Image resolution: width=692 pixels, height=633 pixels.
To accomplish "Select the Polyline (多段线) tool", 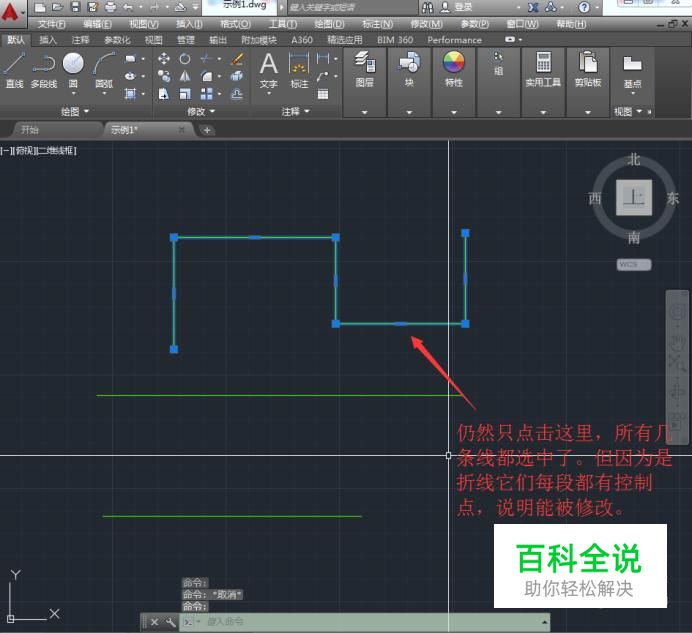I will [x=44, y=69].
